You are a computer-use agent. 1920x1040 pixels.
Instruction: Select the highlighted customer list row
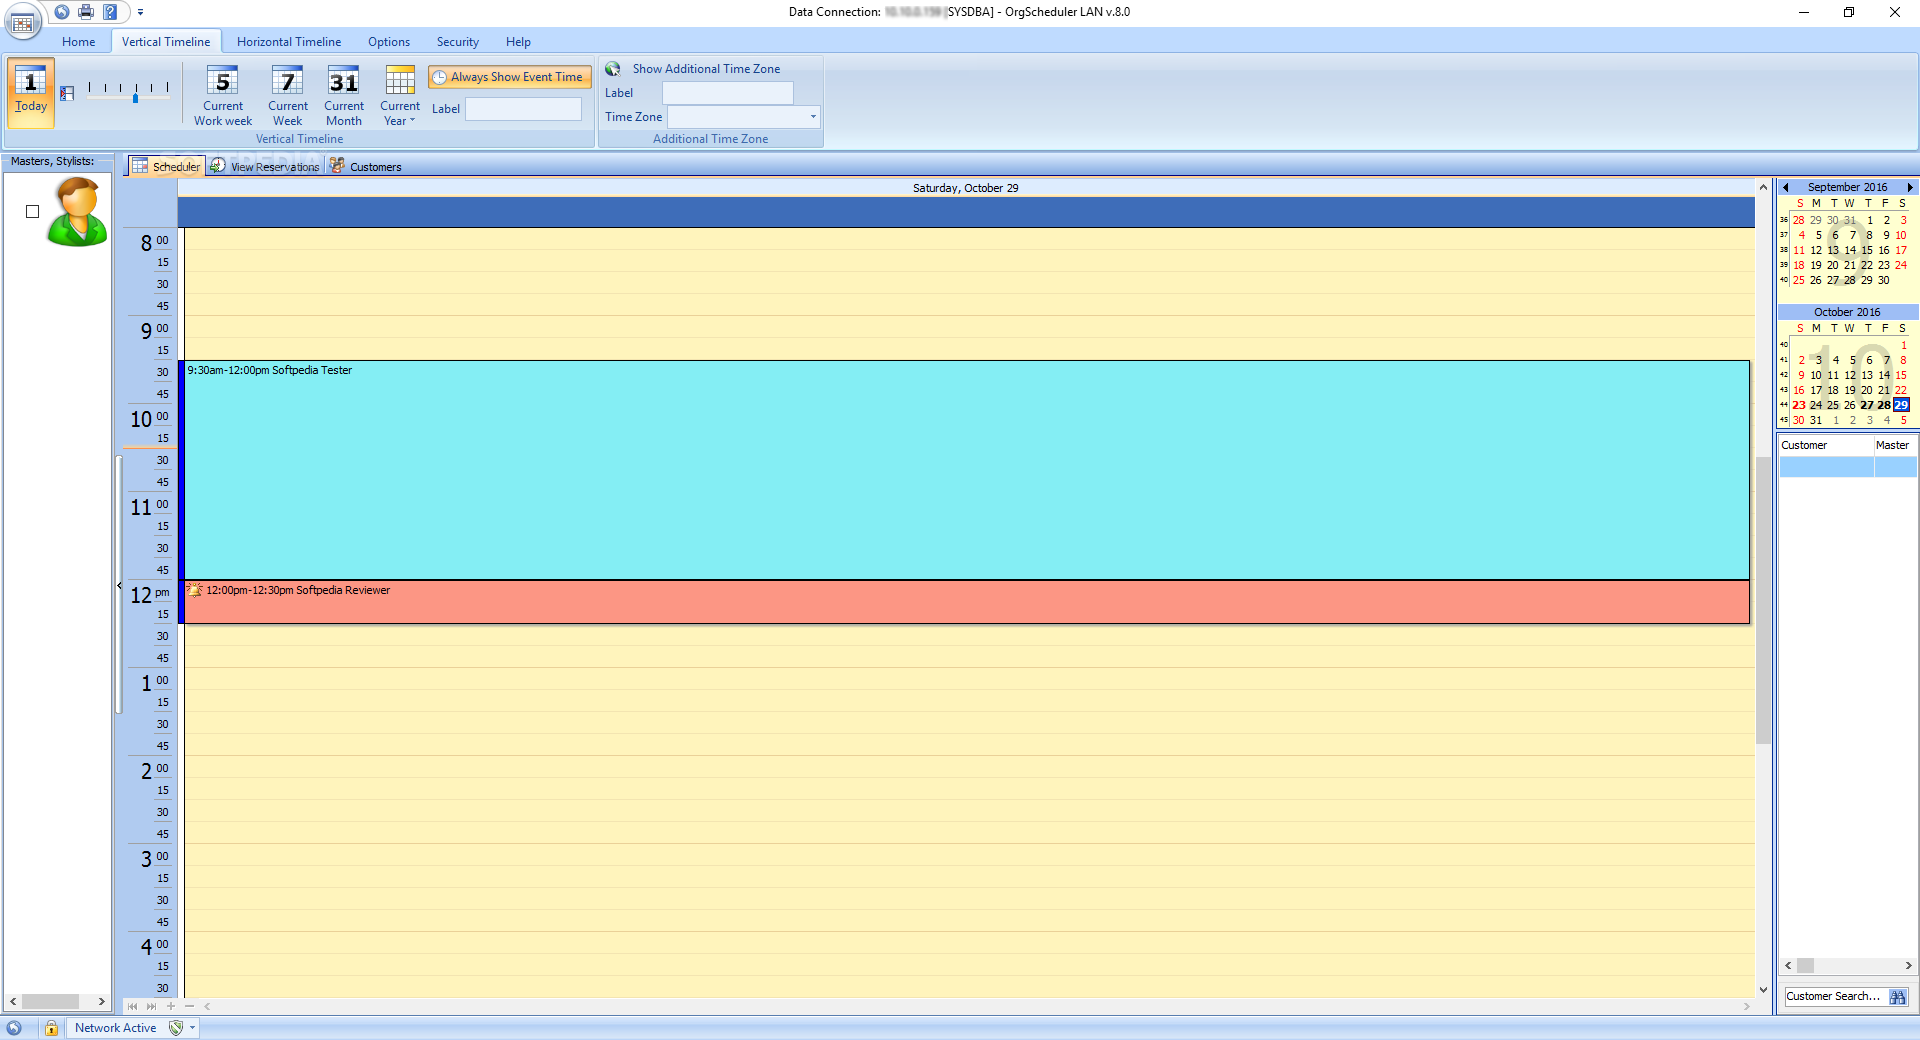(1847, 466)
